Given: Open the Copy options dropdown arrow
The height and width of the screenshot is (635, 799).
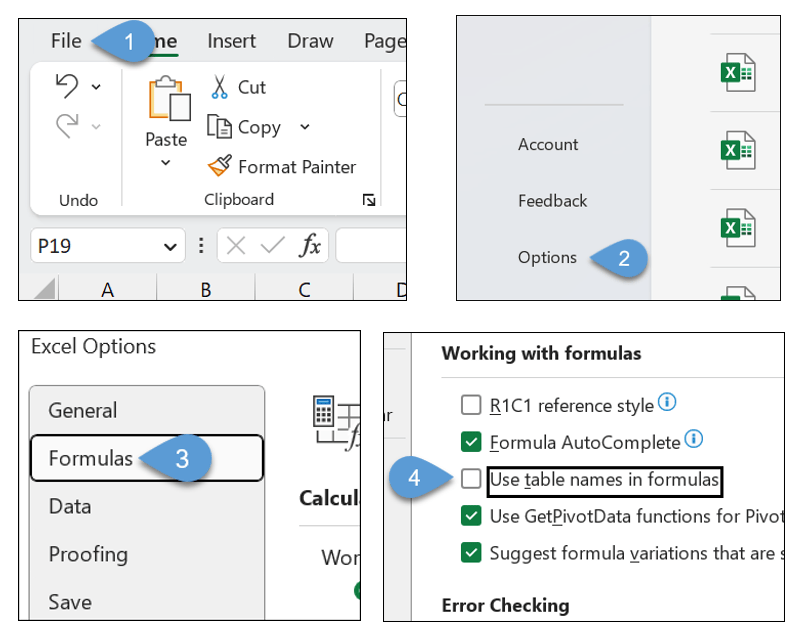Looking at the screenshot, I should click(305, 127).
